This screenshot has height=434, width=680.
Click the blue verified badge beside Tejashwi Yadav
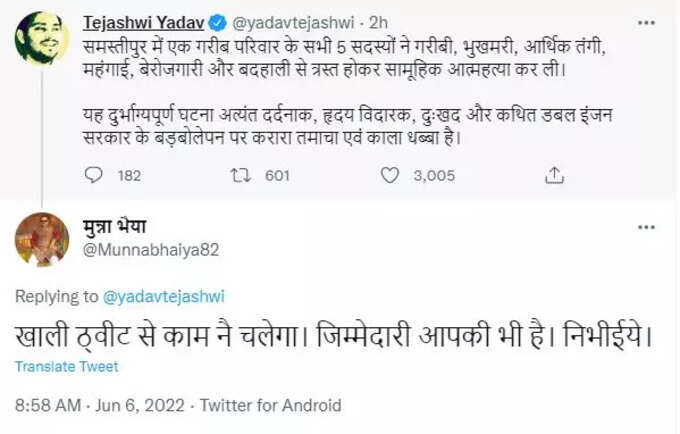tap(217, 23)
